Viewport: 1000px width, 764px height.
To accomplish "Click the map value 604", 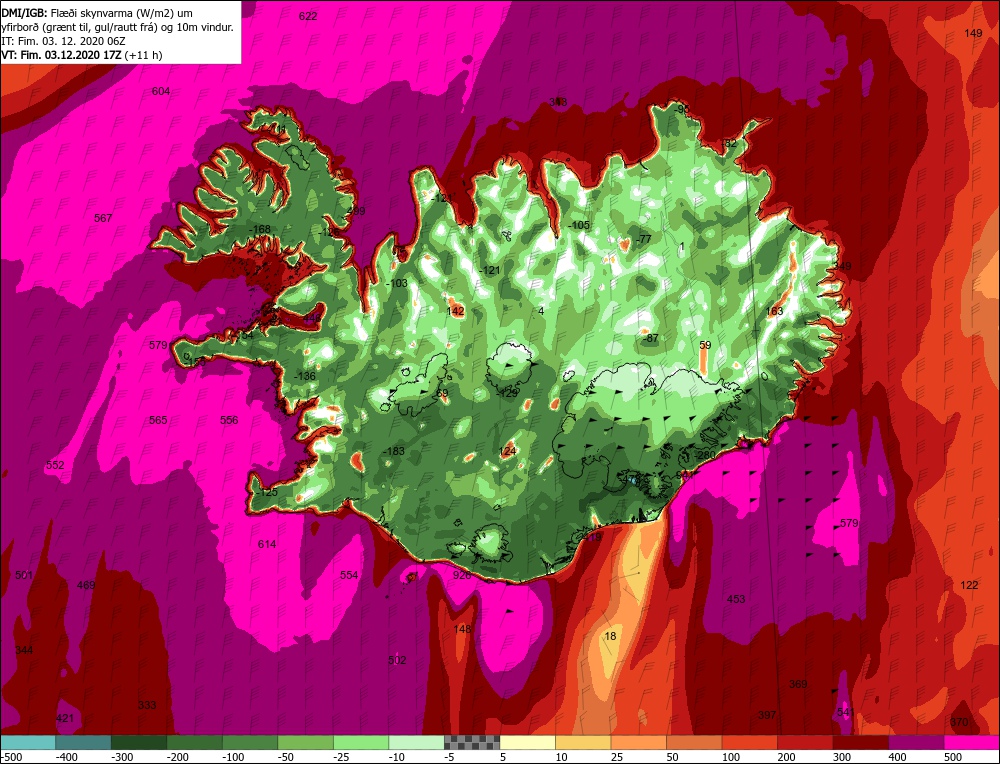I will (x=161, y=91).
